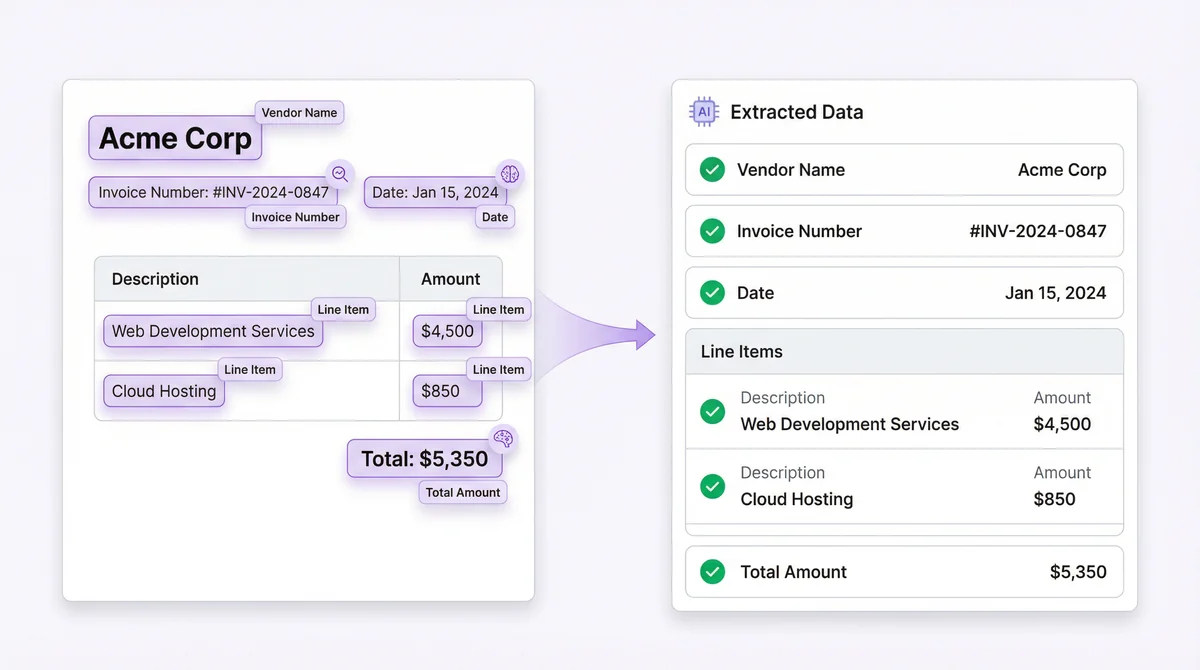Image resolution: width=1200 pixels, height=670 pixels.
Task: Click Cloud Hosting under Extracted Data
Action: click(797, 499)
